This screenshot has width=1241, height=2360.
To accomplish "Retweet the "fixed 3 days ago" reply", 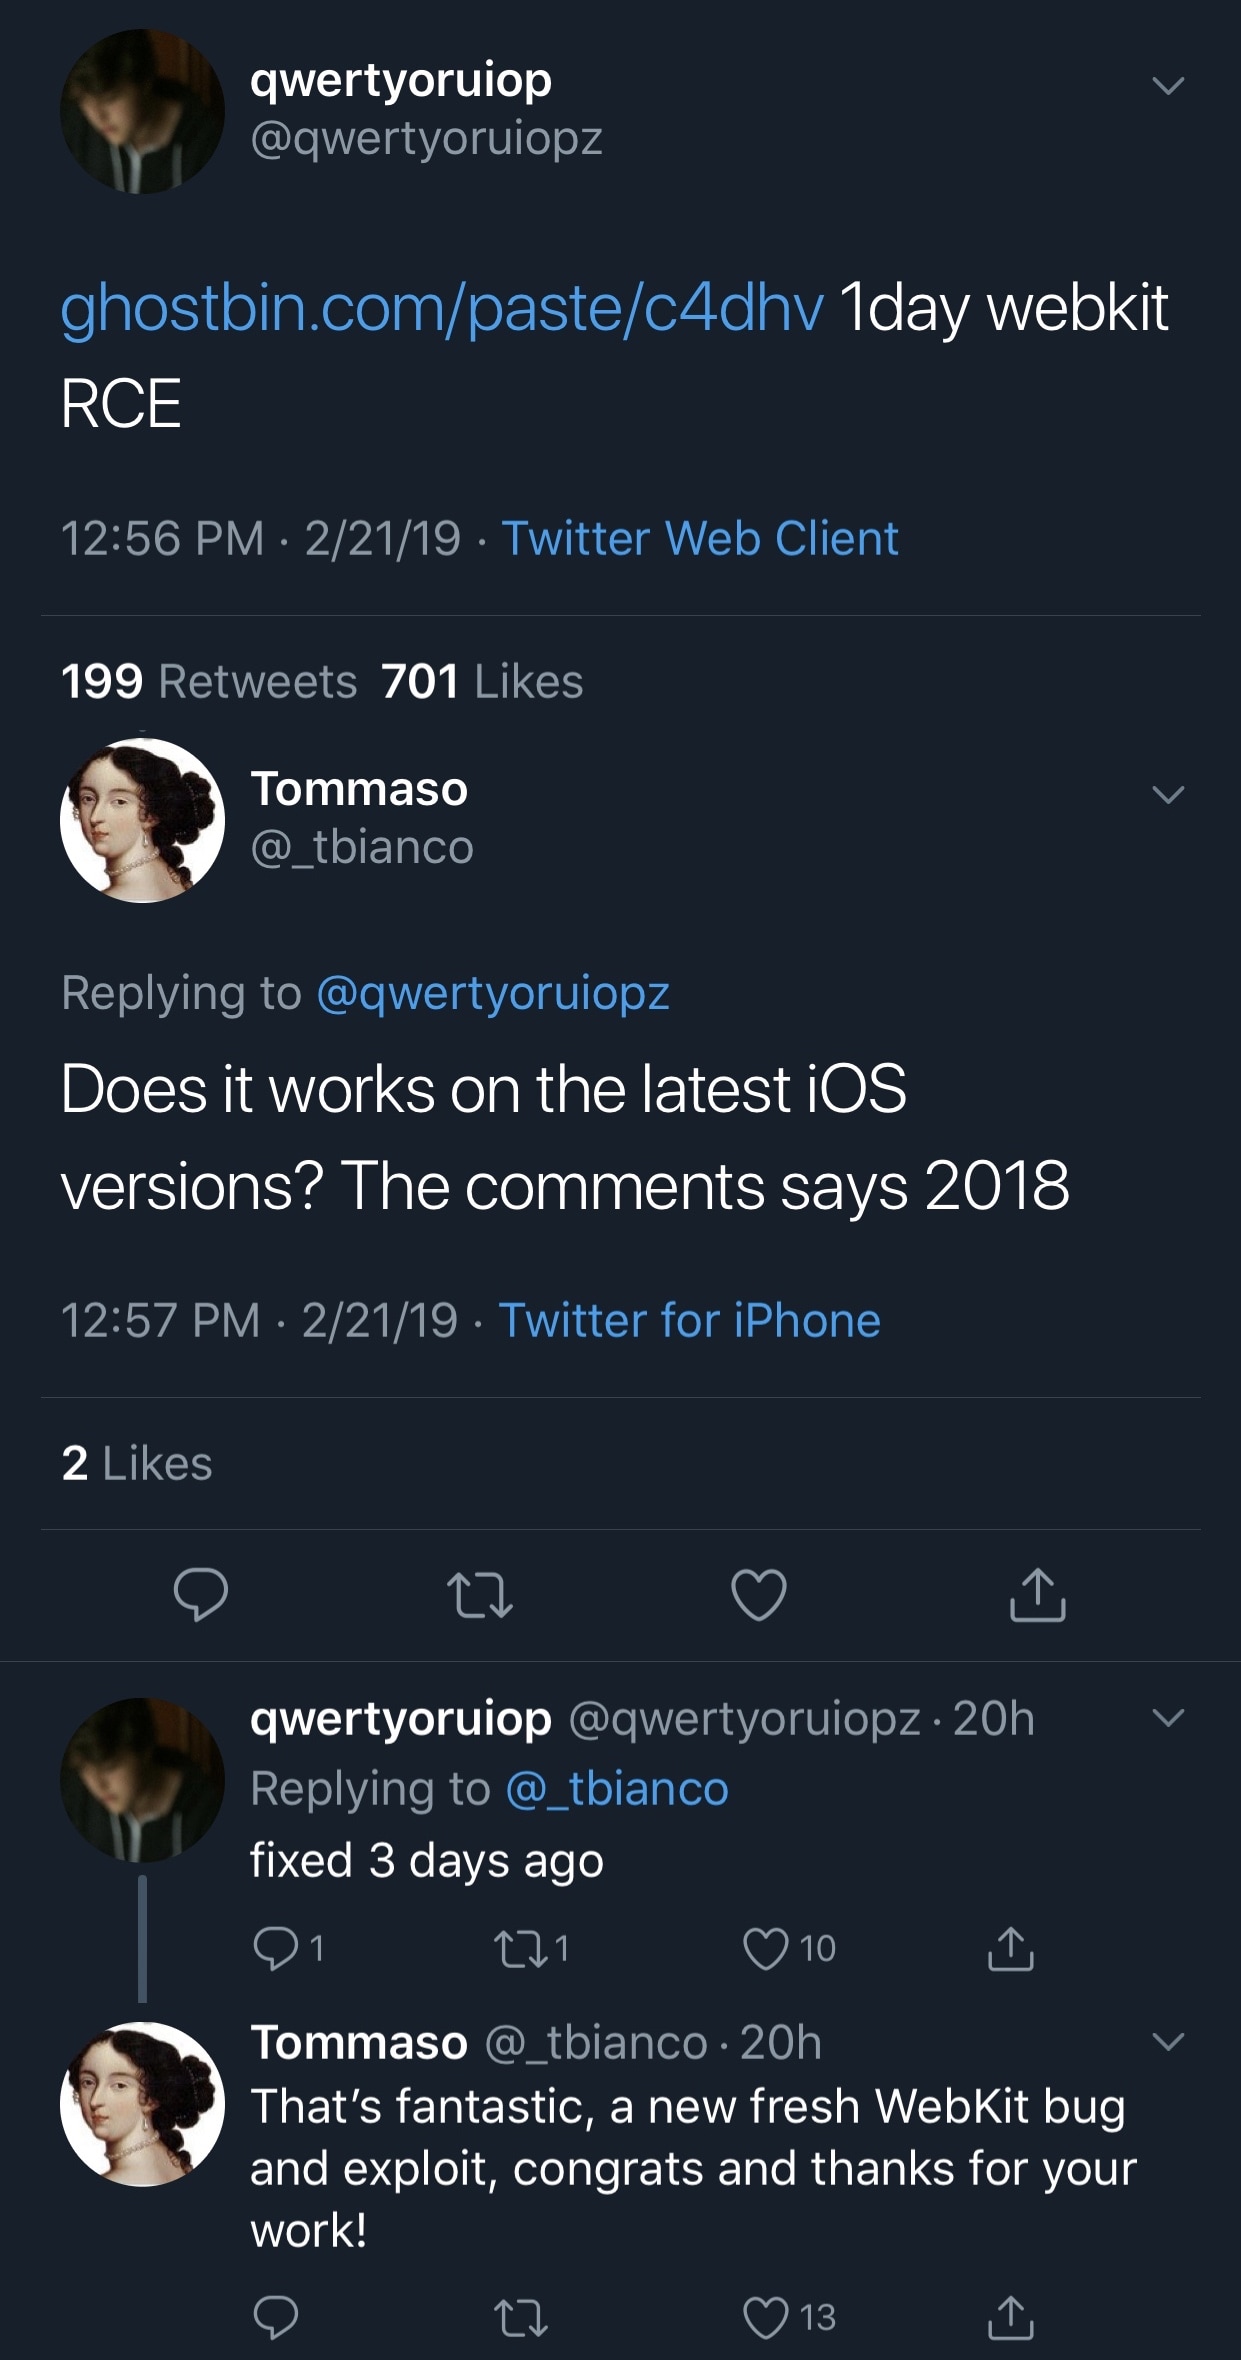I will tap(520, 1948).
